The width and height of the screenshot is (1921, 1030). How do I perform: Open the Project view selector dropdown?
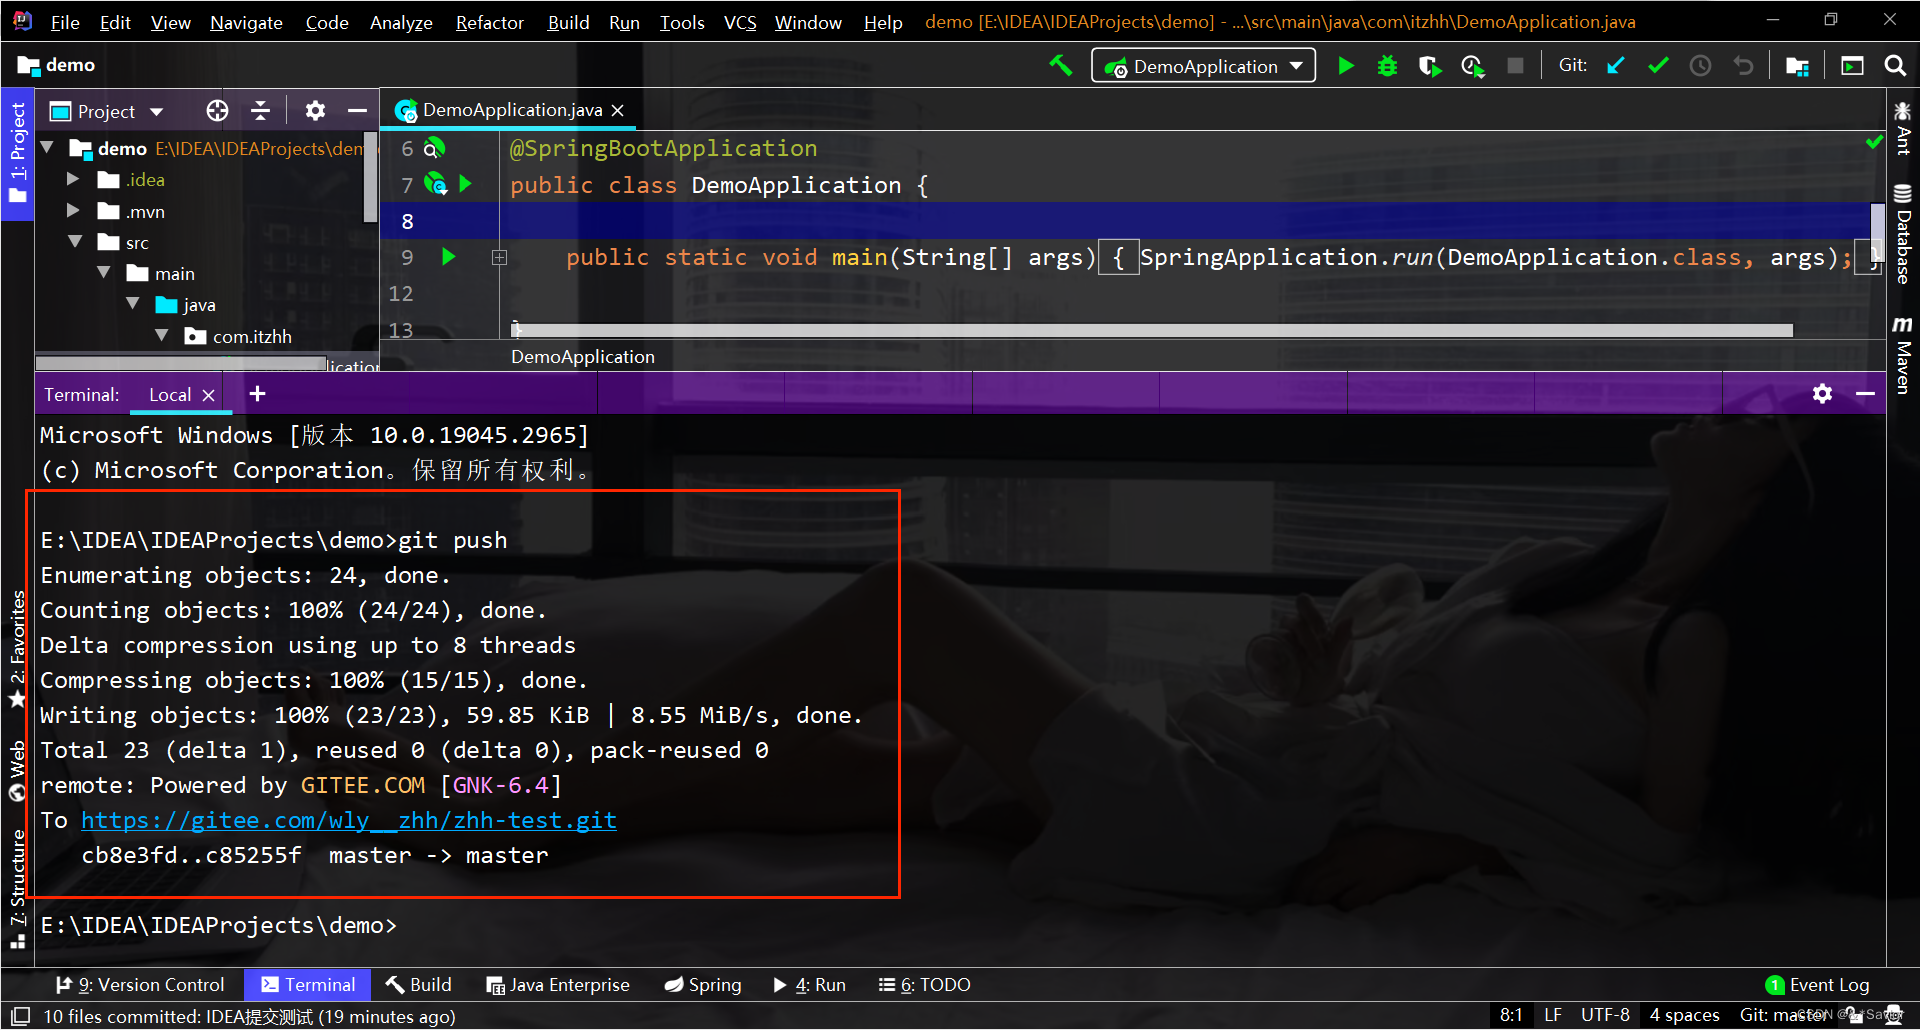tap(107, 111)
